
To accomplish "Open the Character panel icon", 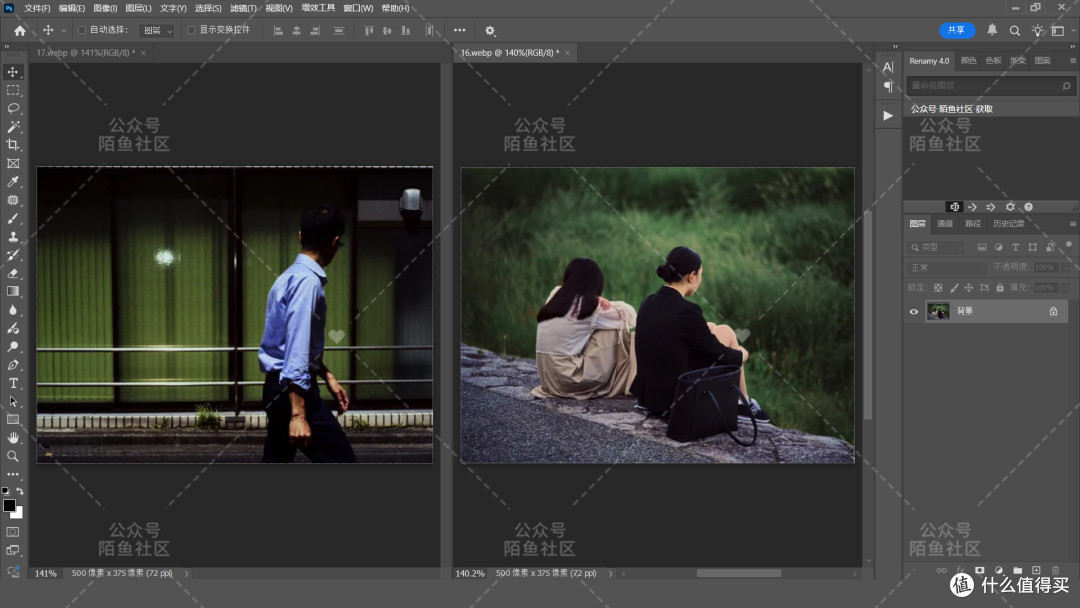I will [x=888, y=67].
